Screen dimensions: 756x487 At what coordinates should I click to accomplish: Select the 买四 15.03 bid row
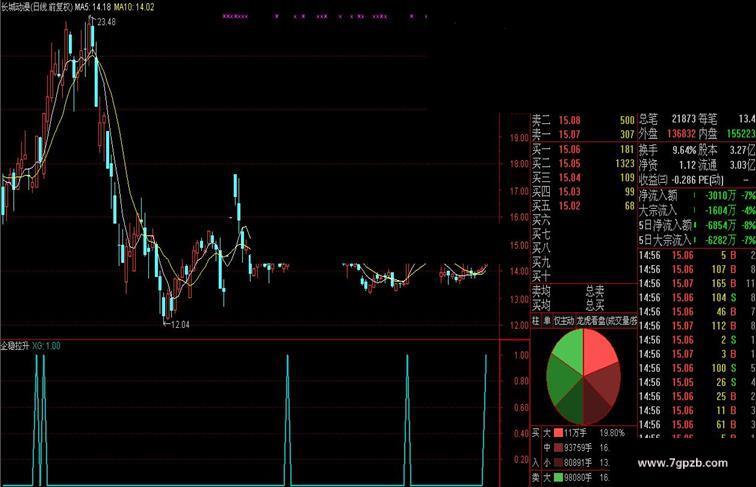pos(583,191)
